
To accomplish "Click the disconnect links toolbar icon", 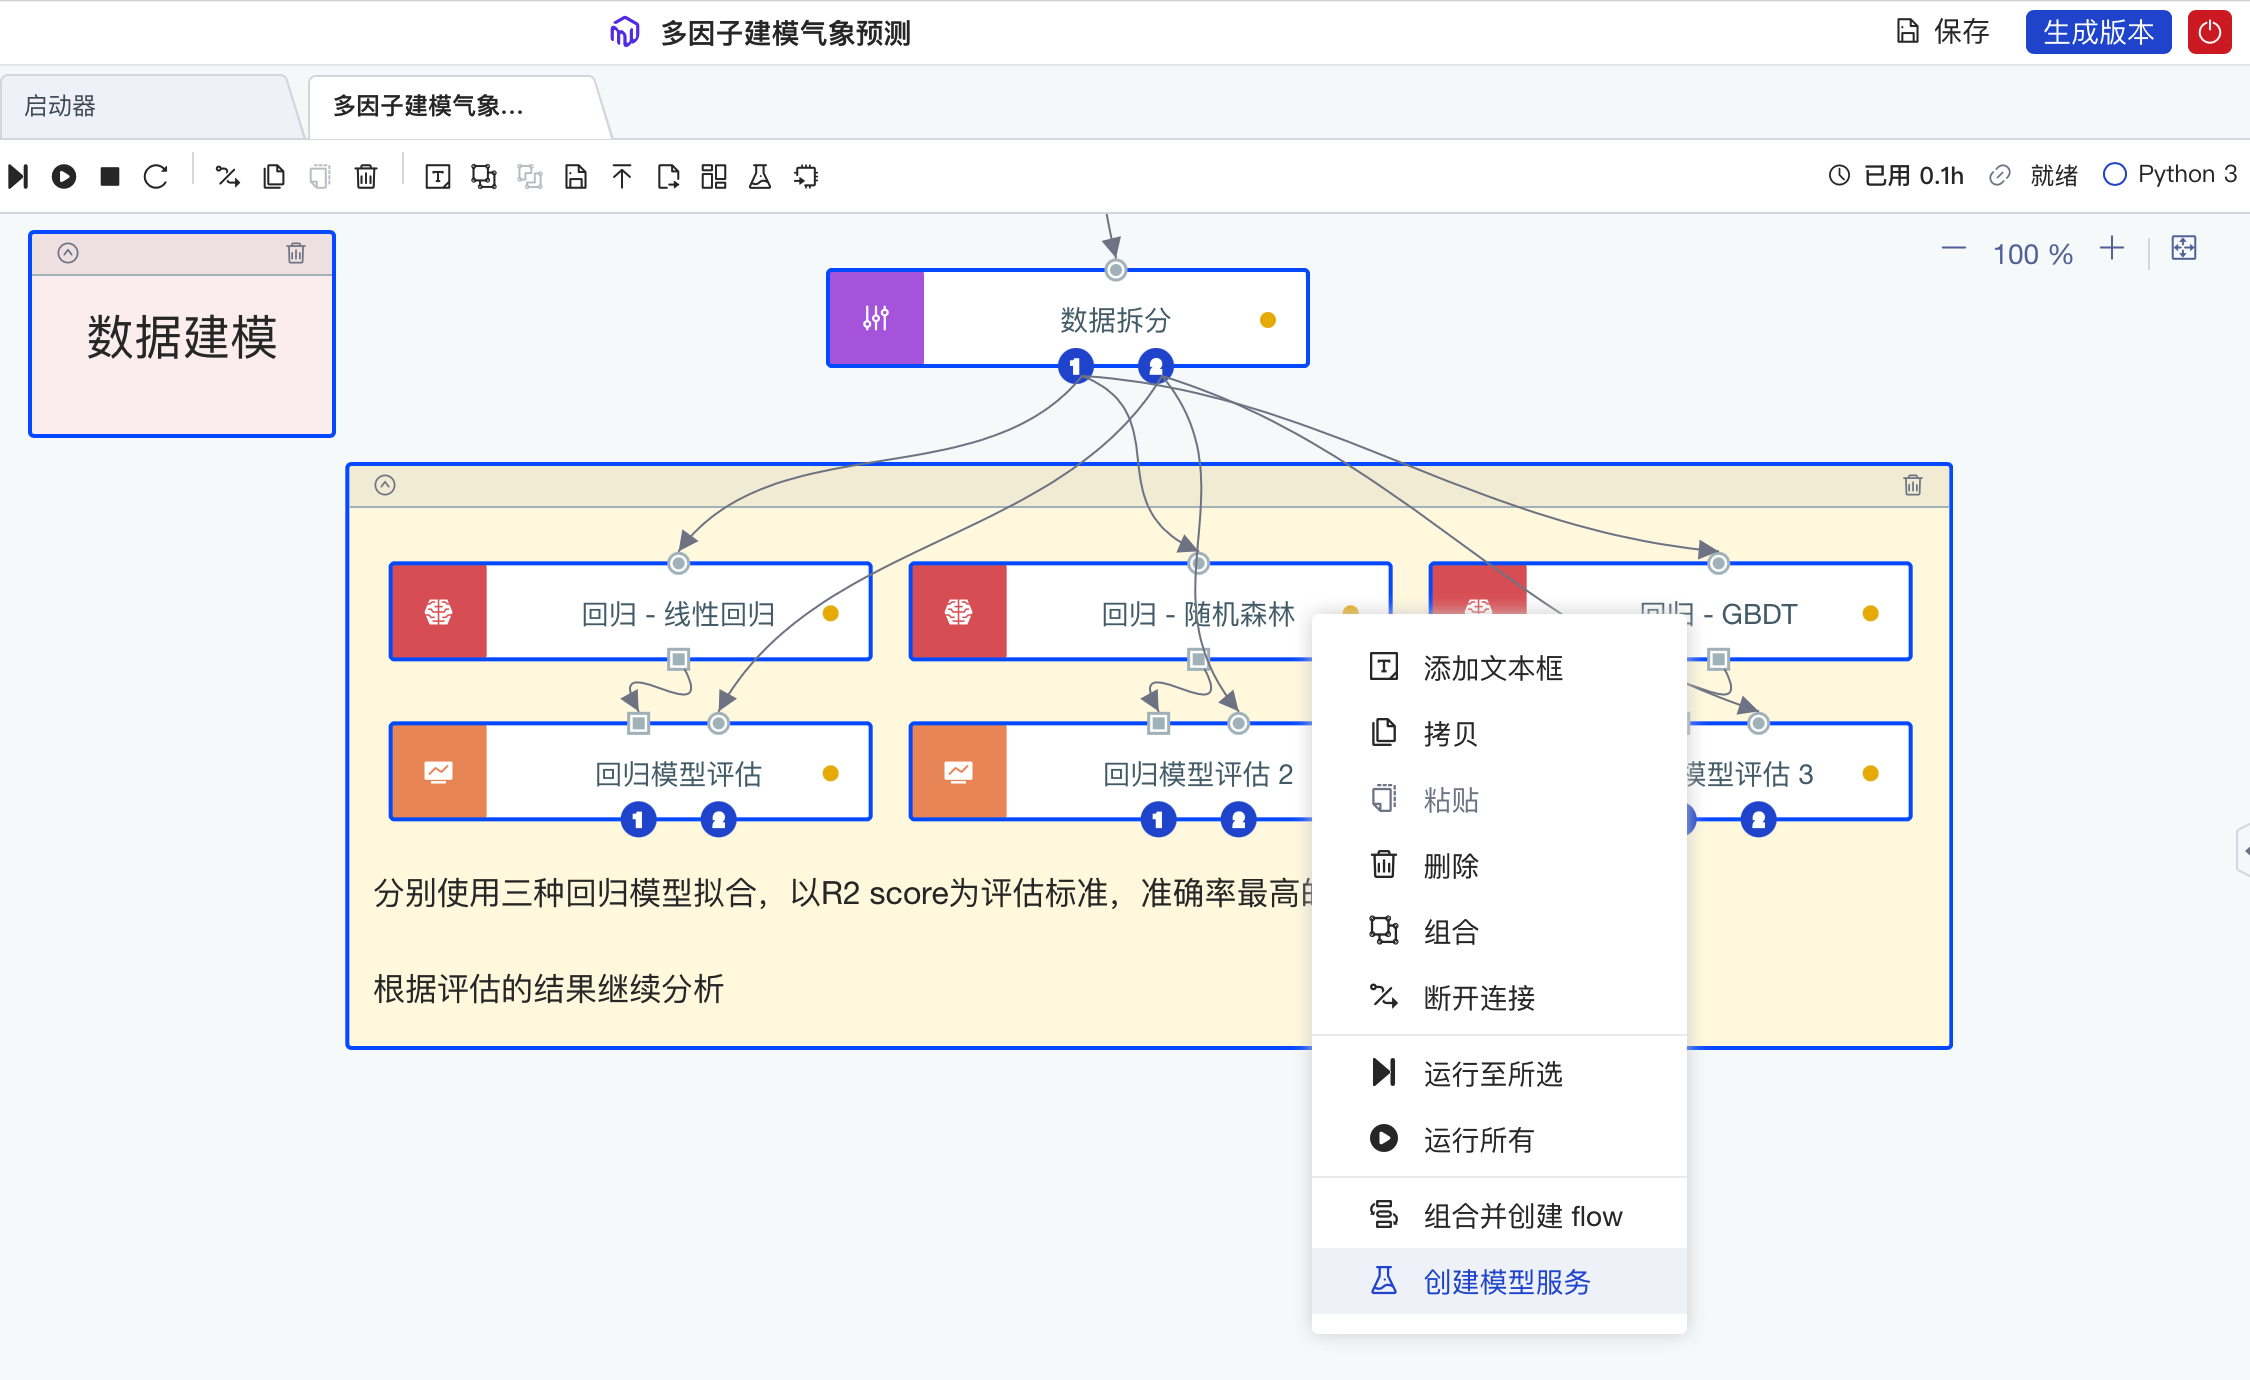I will click(x=228, y=177).
